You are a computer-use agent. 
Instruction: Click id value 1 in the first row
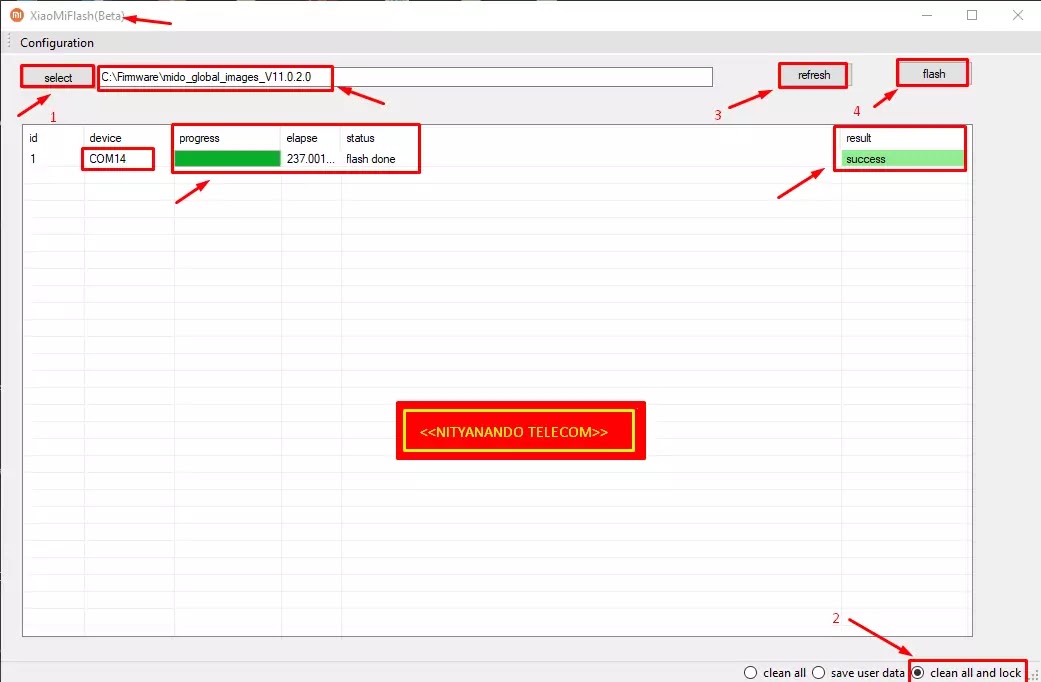click(33, 159)
